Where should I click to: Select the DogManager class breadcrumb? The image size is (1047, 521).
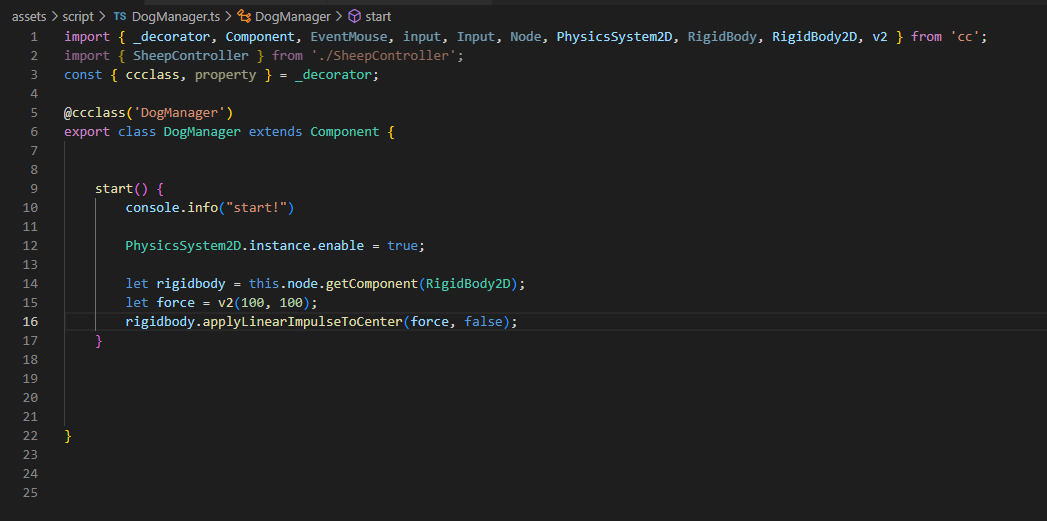tap(292, 16)
